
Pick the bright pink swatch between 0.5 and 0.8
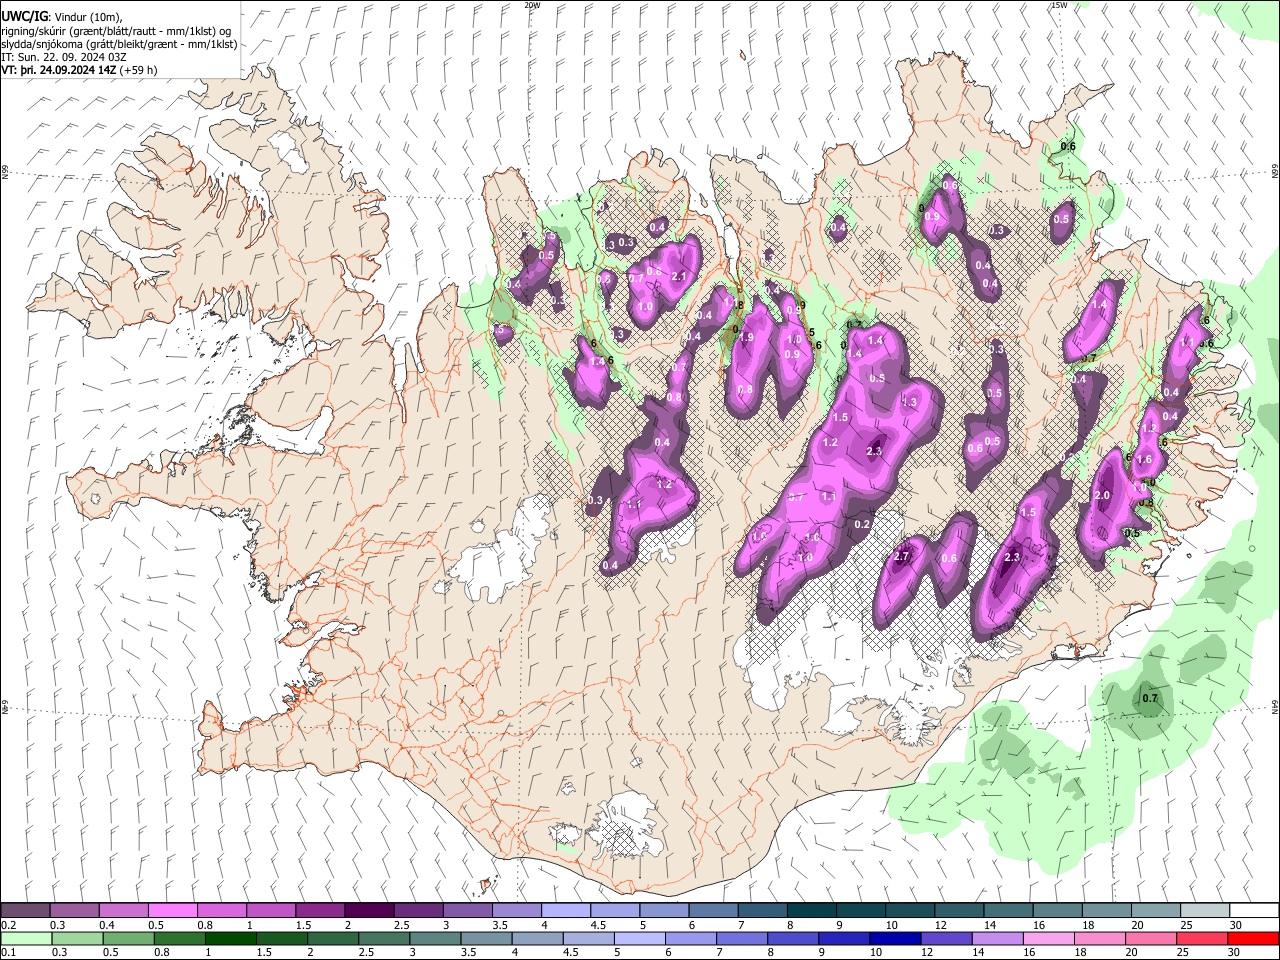click(172, 911)
